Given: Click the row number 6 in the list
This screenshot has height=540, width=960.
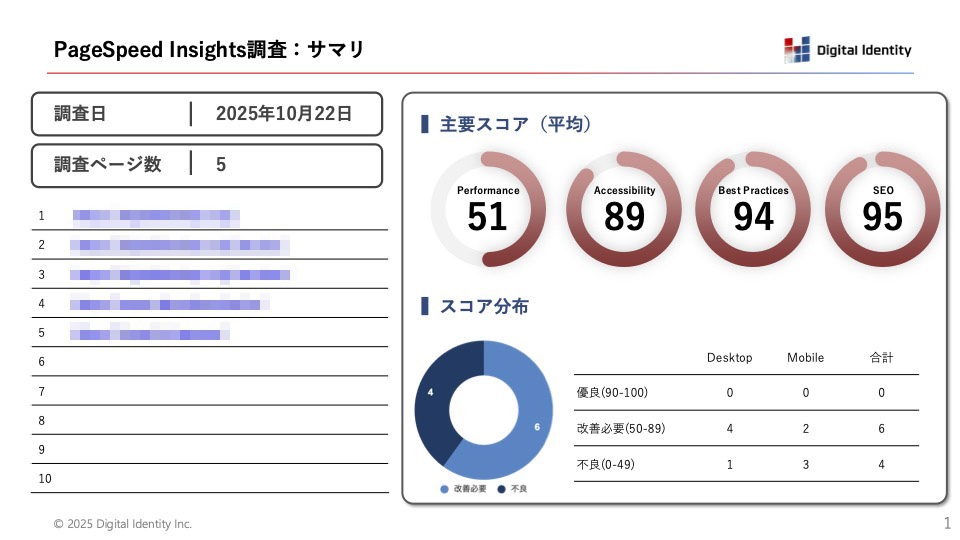Looking at the screenshot, I should pyautogui.click(x=41, y=362).
